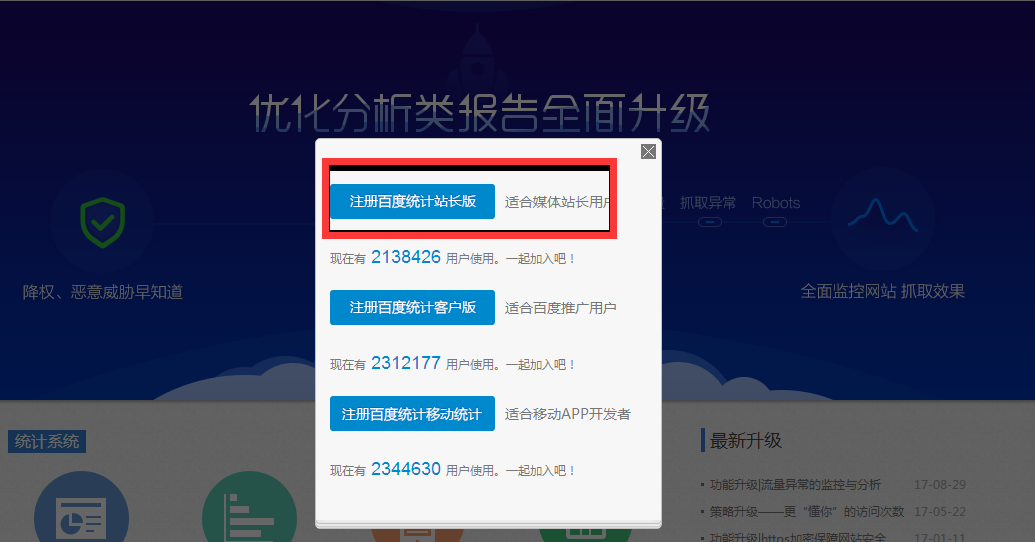This screenshot has height=542, width=1035.
Task: Open the 策略升级 更懂你 news link
Action: pyautogui.click(x=806, y=511)
